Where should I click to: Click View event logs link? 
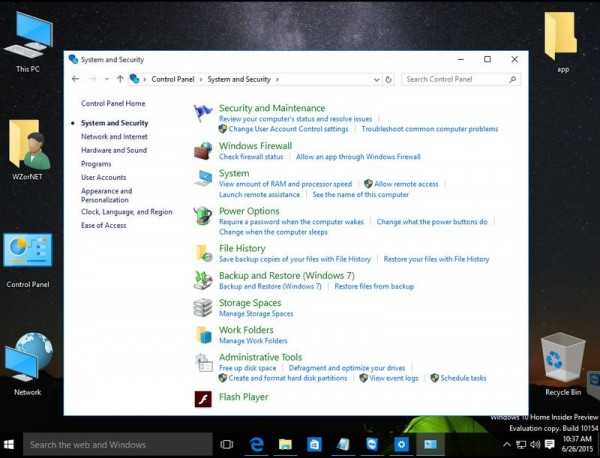pyautogui.click(x=394, y=378)
